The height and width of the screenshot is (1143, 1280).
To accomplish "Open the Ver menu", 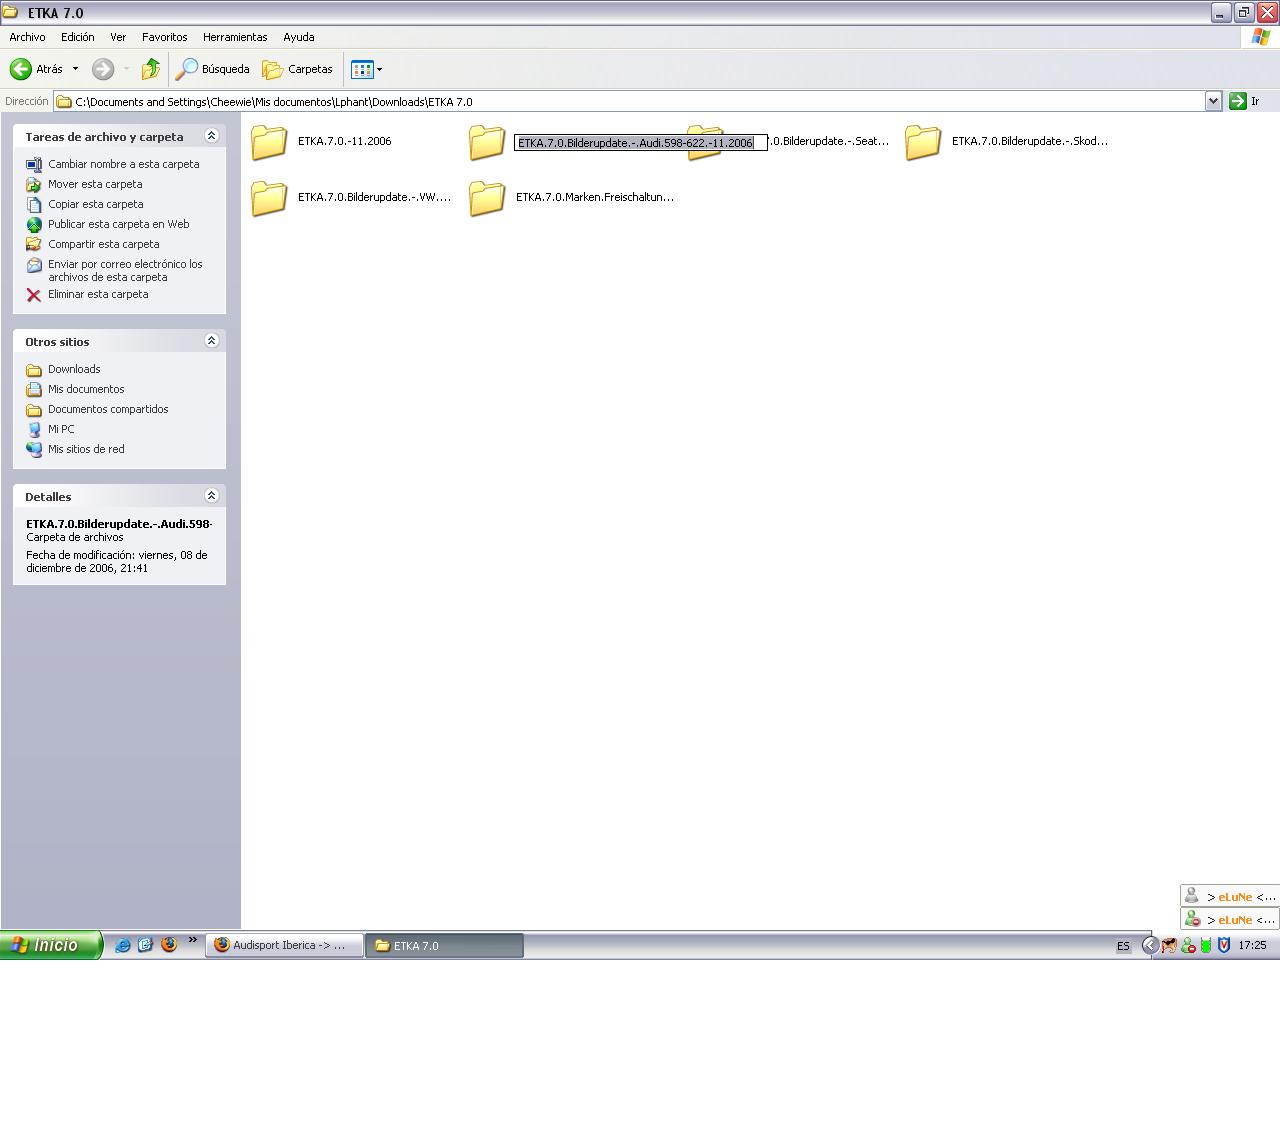I will click(118, 37).
